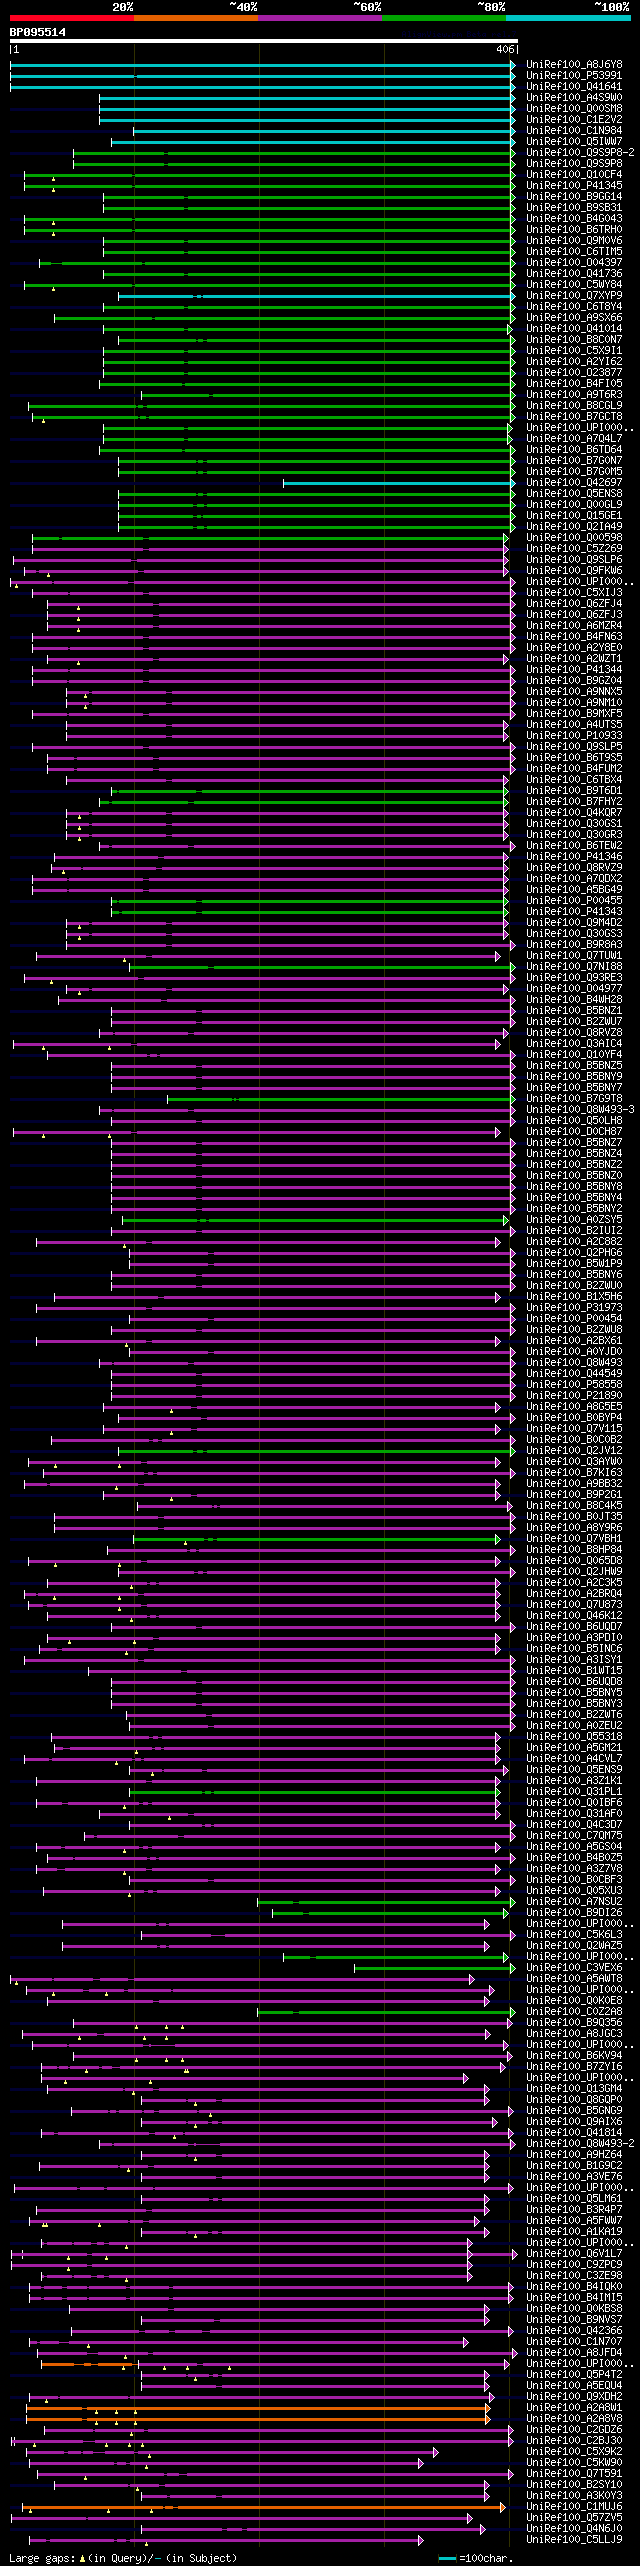Image resolution: width=640 pixels, height=2566 pixels.
Task: Click label UniRef100_Q7NI88
Action: coord(574,967)
